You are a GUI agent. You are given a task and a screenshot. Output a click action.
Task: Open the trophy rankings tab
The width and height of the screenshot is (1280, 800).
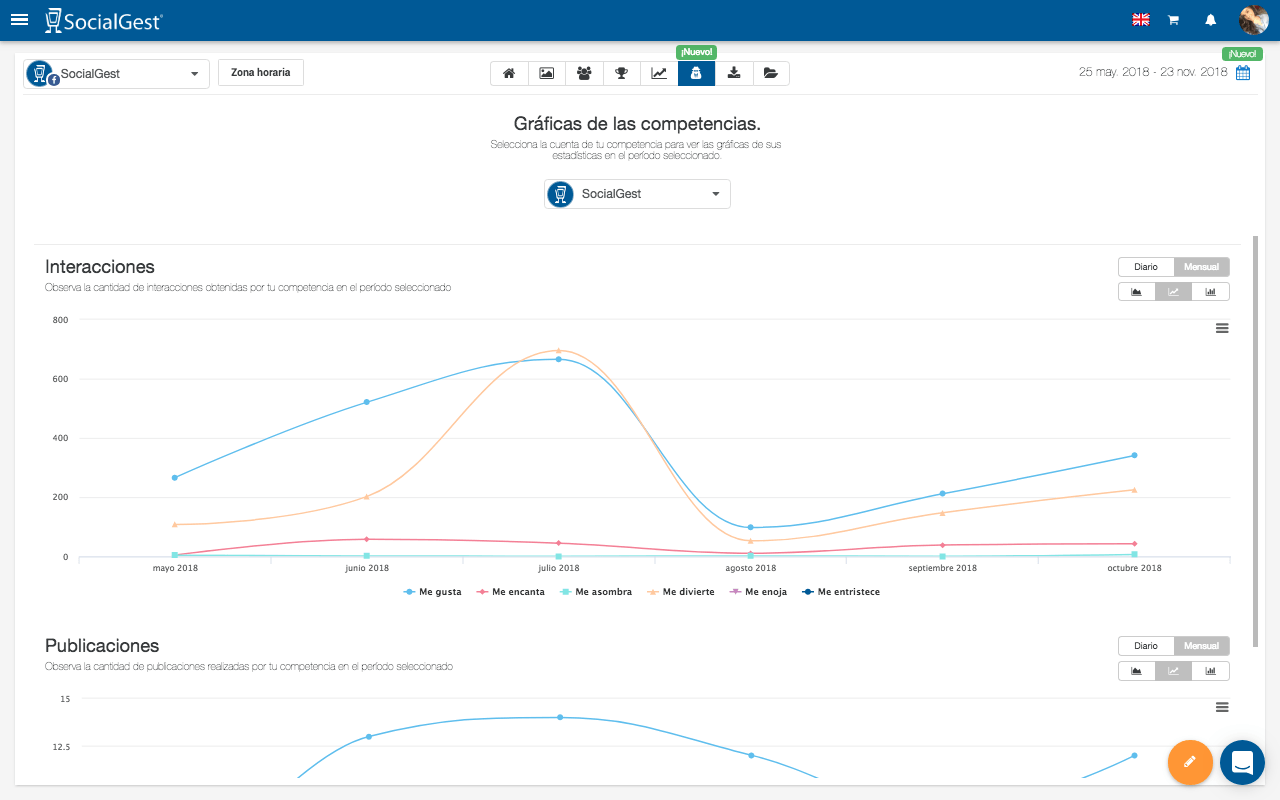point(622,73)
